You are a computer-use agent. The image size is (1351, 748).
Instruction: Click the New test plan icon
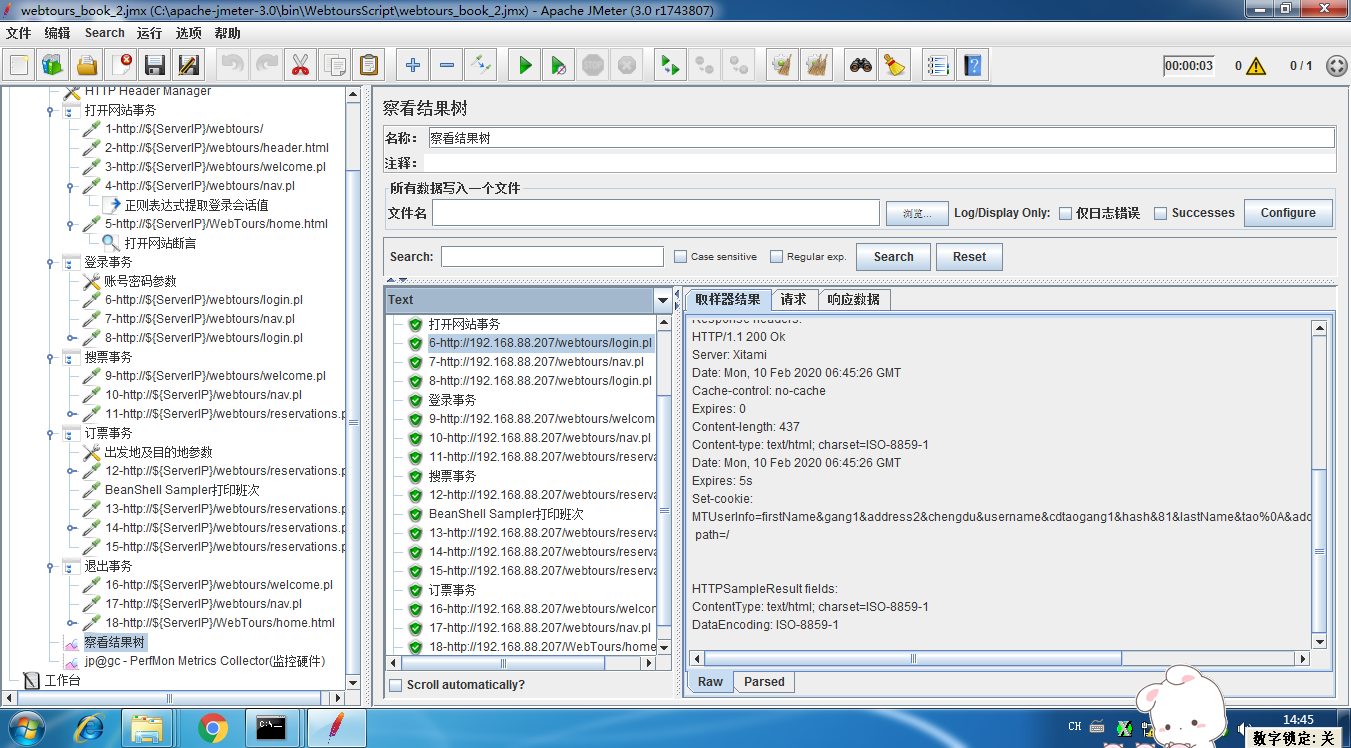pos(19,66)
